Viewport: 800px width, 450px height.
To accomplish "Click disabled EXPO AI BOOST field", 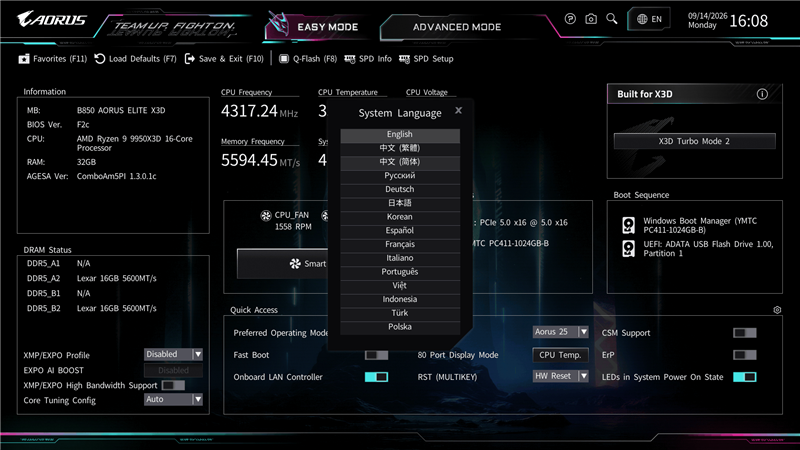I will (x=173, y=370).
